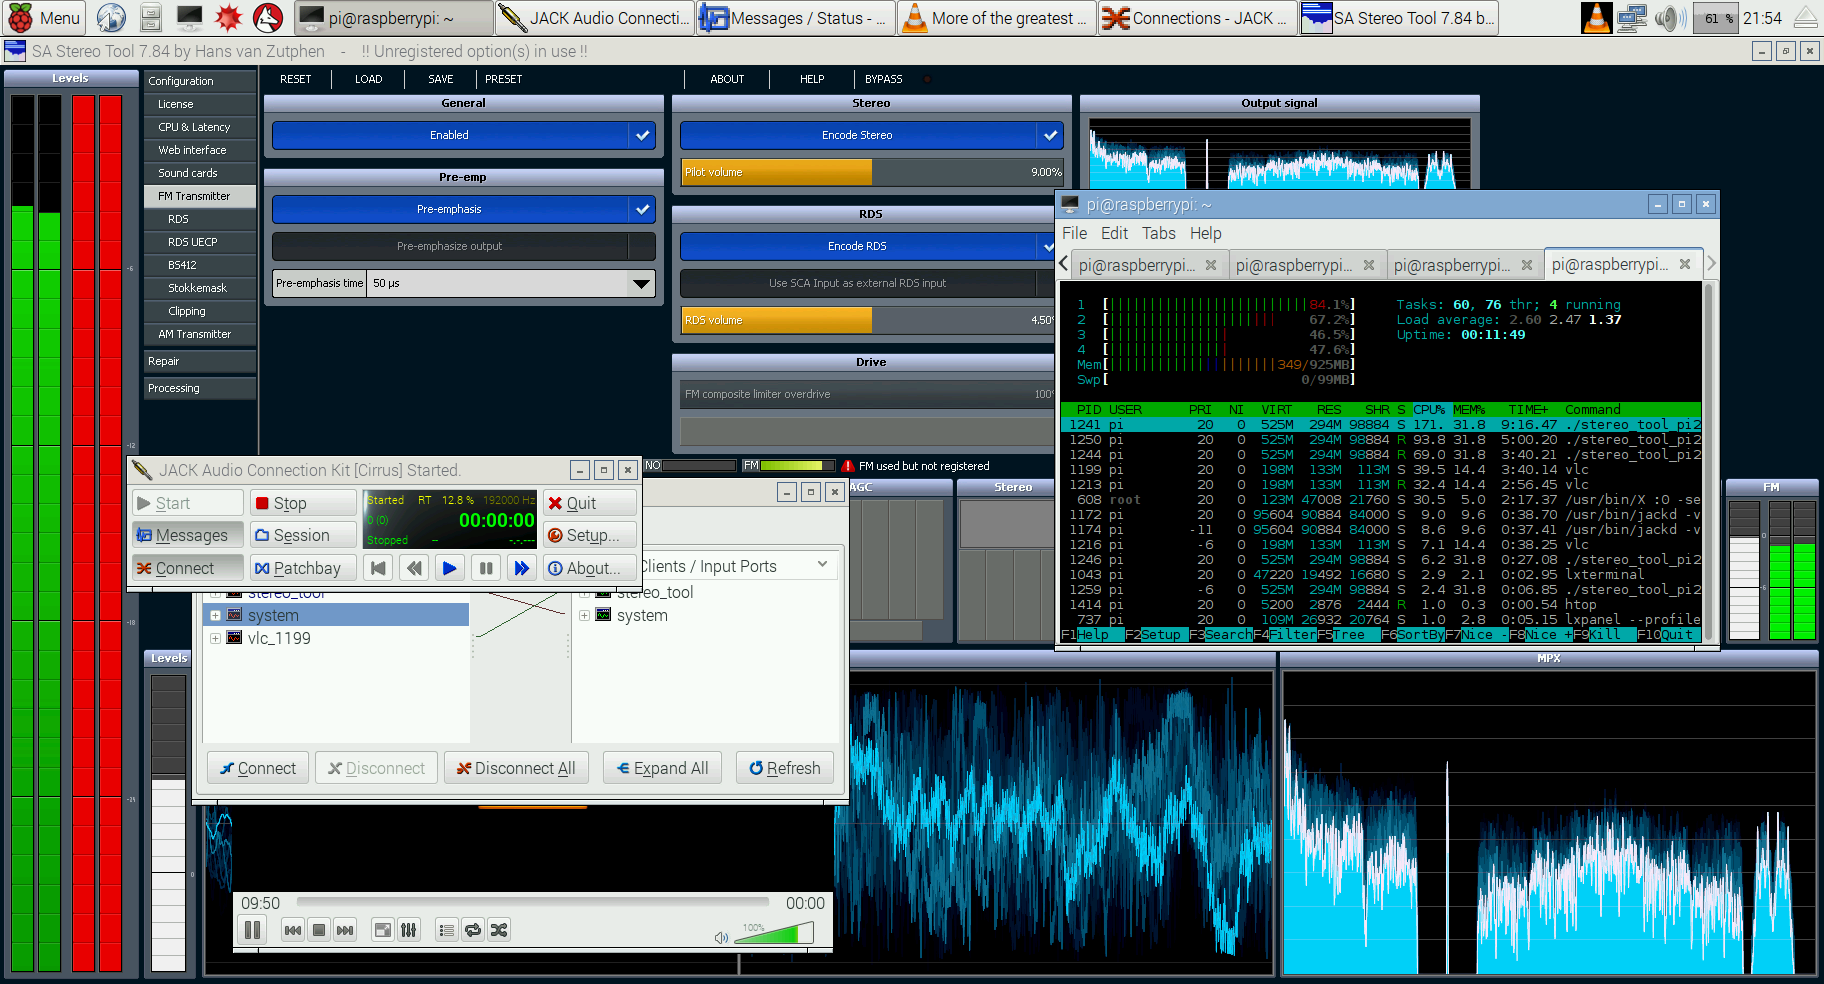Click JACK transport backward button

tap(414, 568)
